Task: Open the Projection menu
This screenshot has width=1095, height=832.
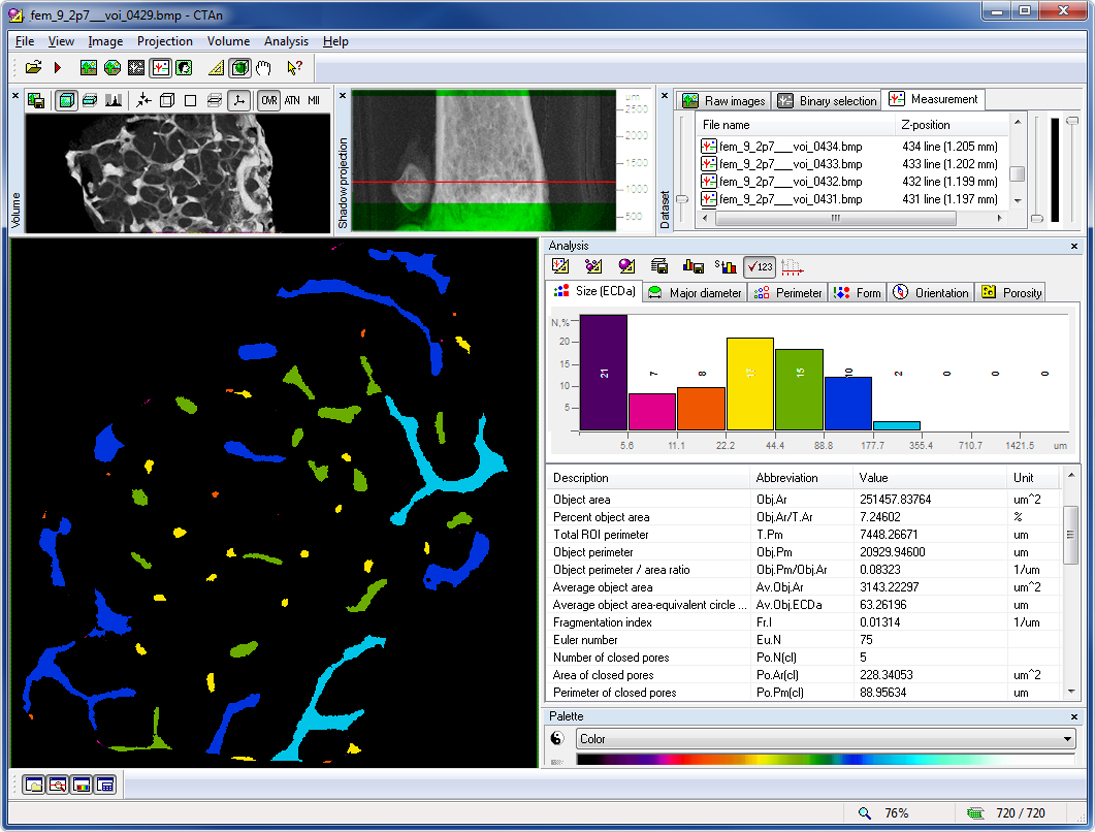Action: [165, 41]
